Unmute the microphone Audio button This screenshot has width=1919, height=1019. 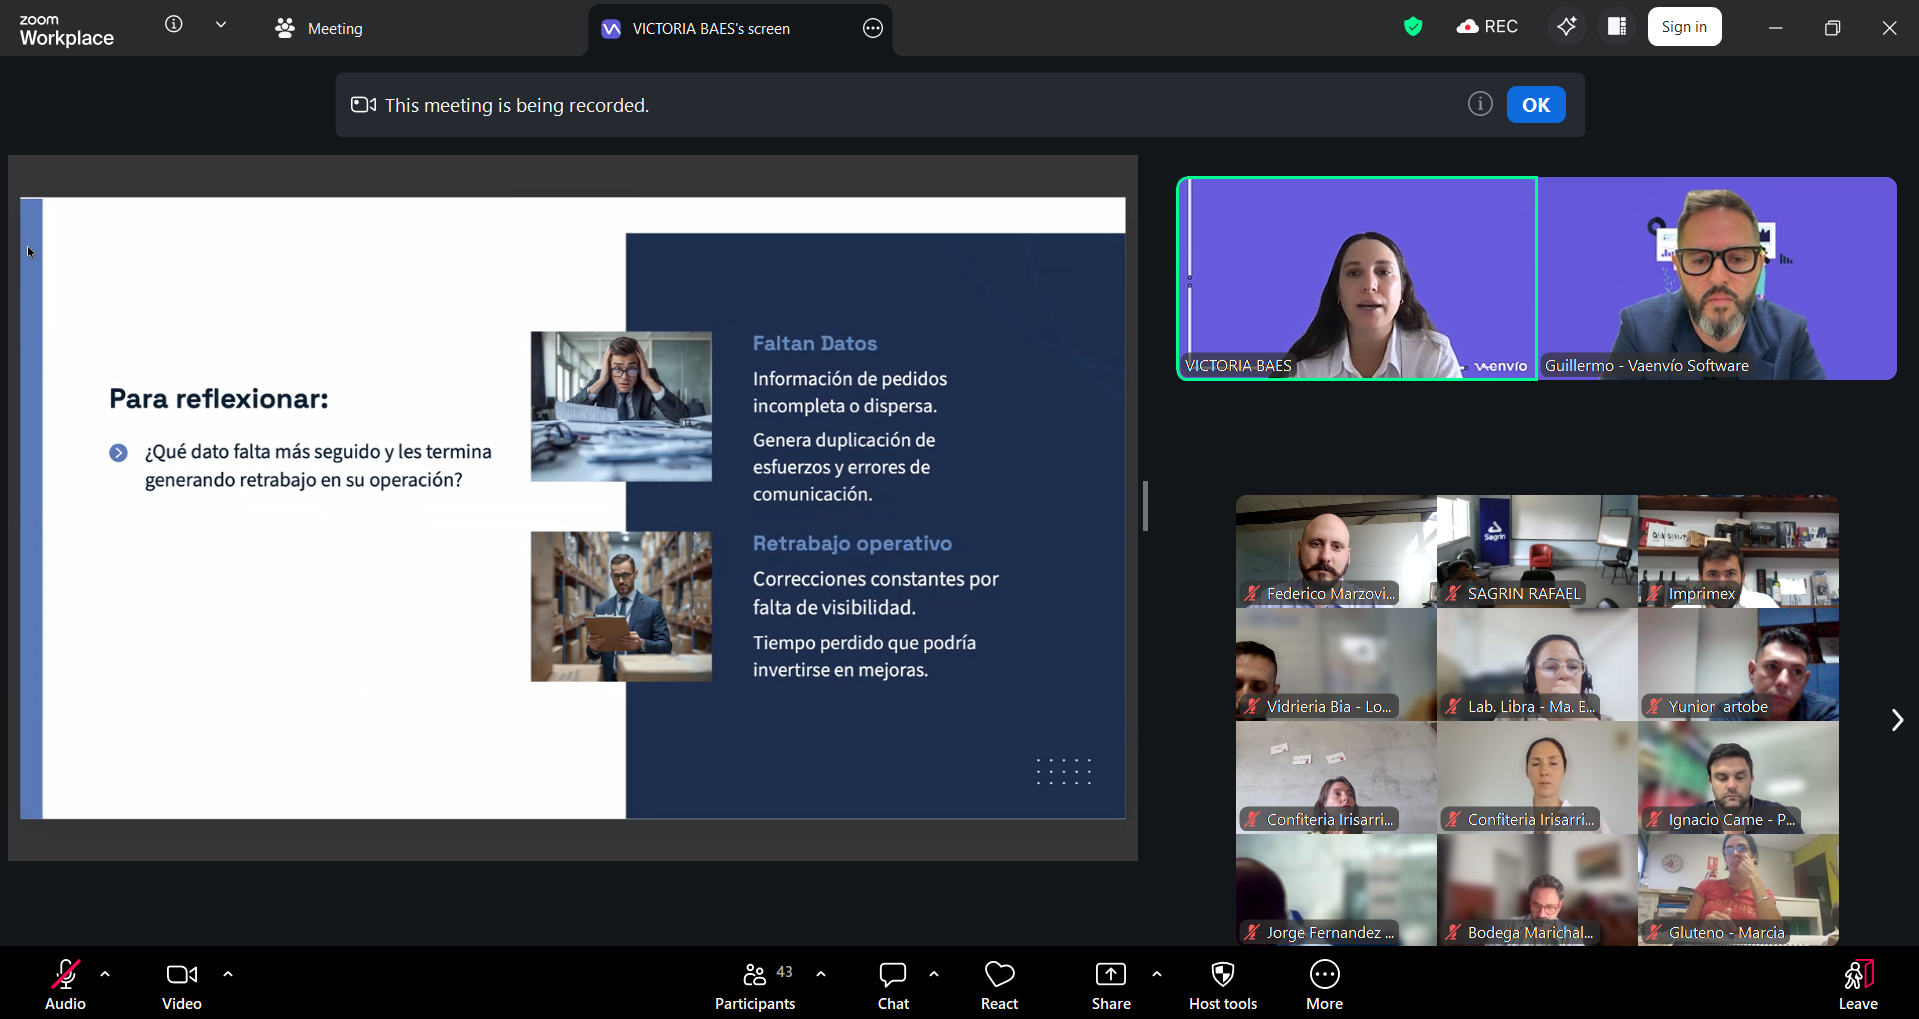click(66, 985)
